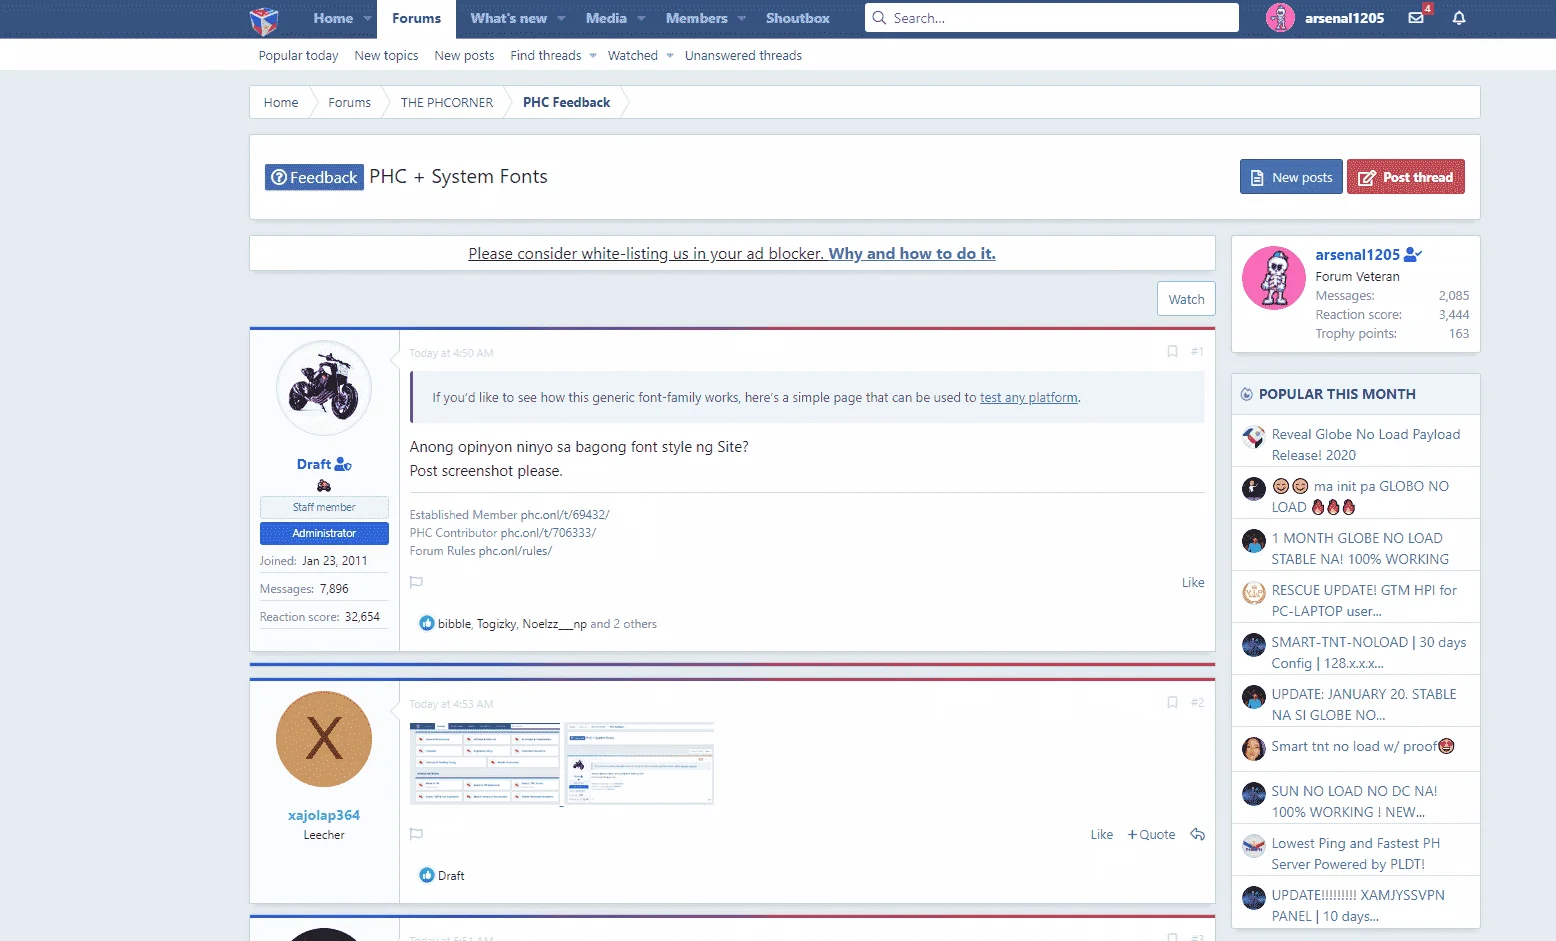Bookmark post #2
The image size is (1556, 941).
[x=1172, y=703]
